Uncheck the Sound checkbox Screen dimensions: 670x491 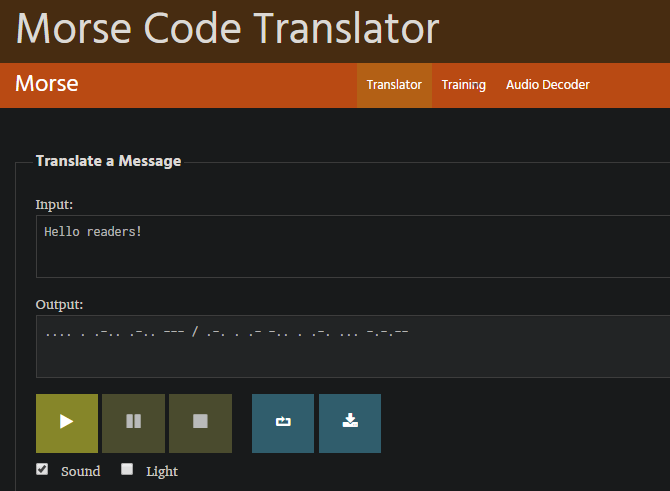(x=42, y=469)
